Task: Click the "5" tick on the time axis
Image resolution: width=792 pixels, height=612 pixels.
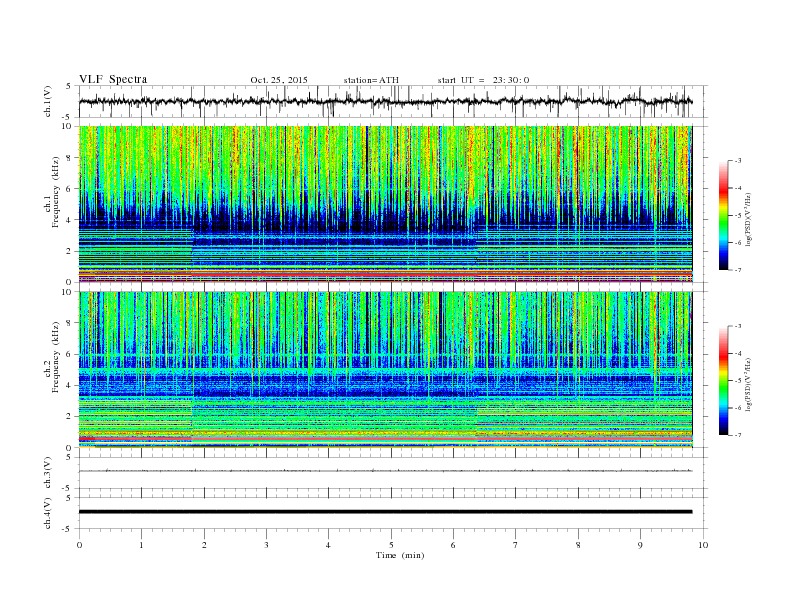Action: (391, 545)
